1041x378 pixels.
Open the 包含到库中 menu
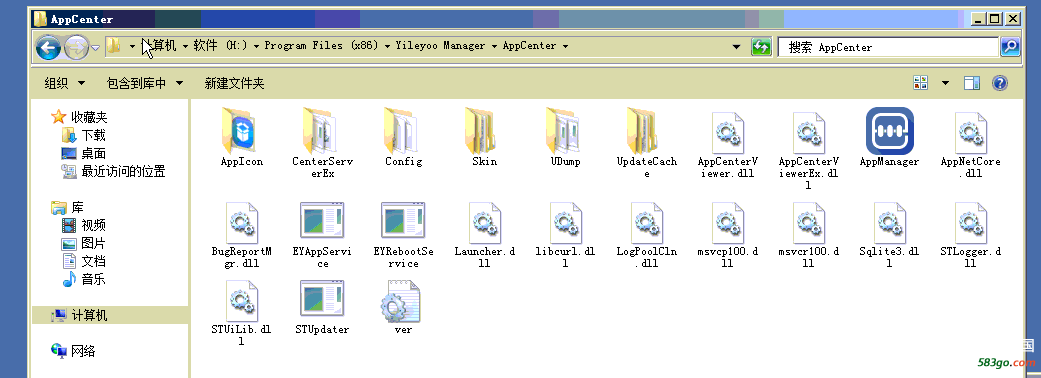tap(145, 84)
